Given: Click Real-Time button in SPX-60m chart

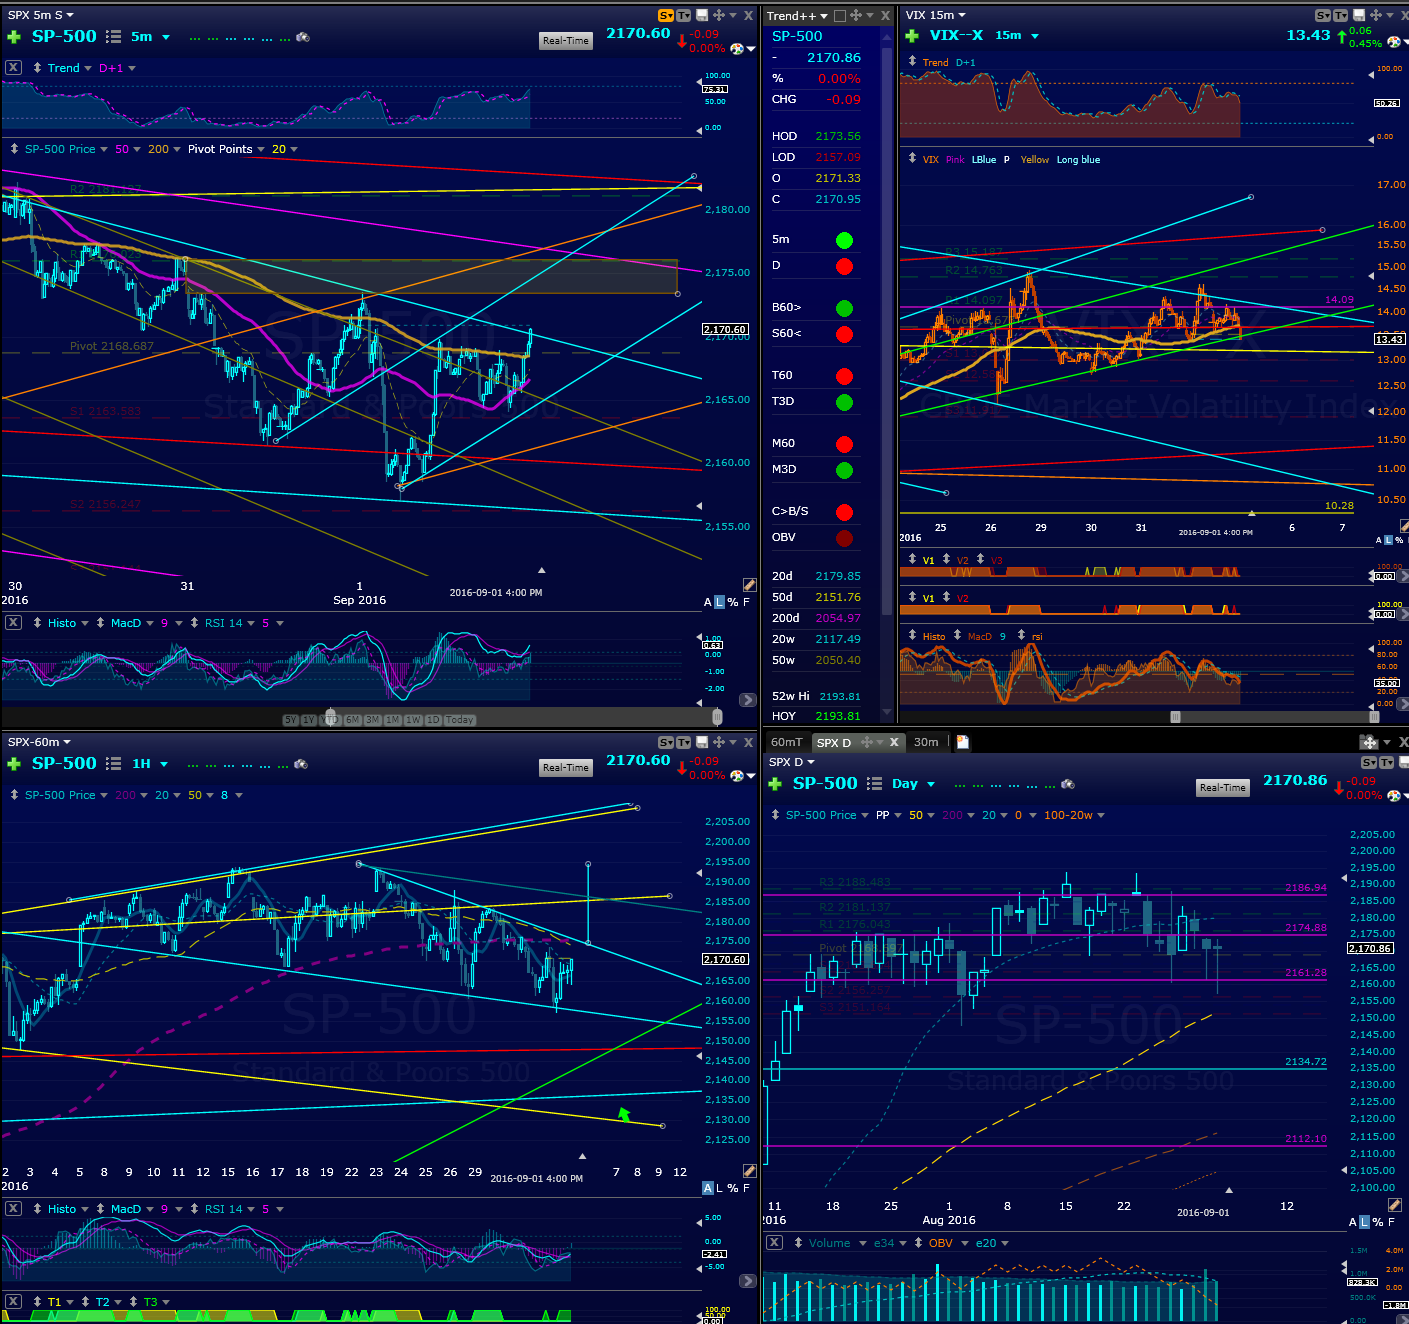Looking at the screenshot, I should click(566, 768).
